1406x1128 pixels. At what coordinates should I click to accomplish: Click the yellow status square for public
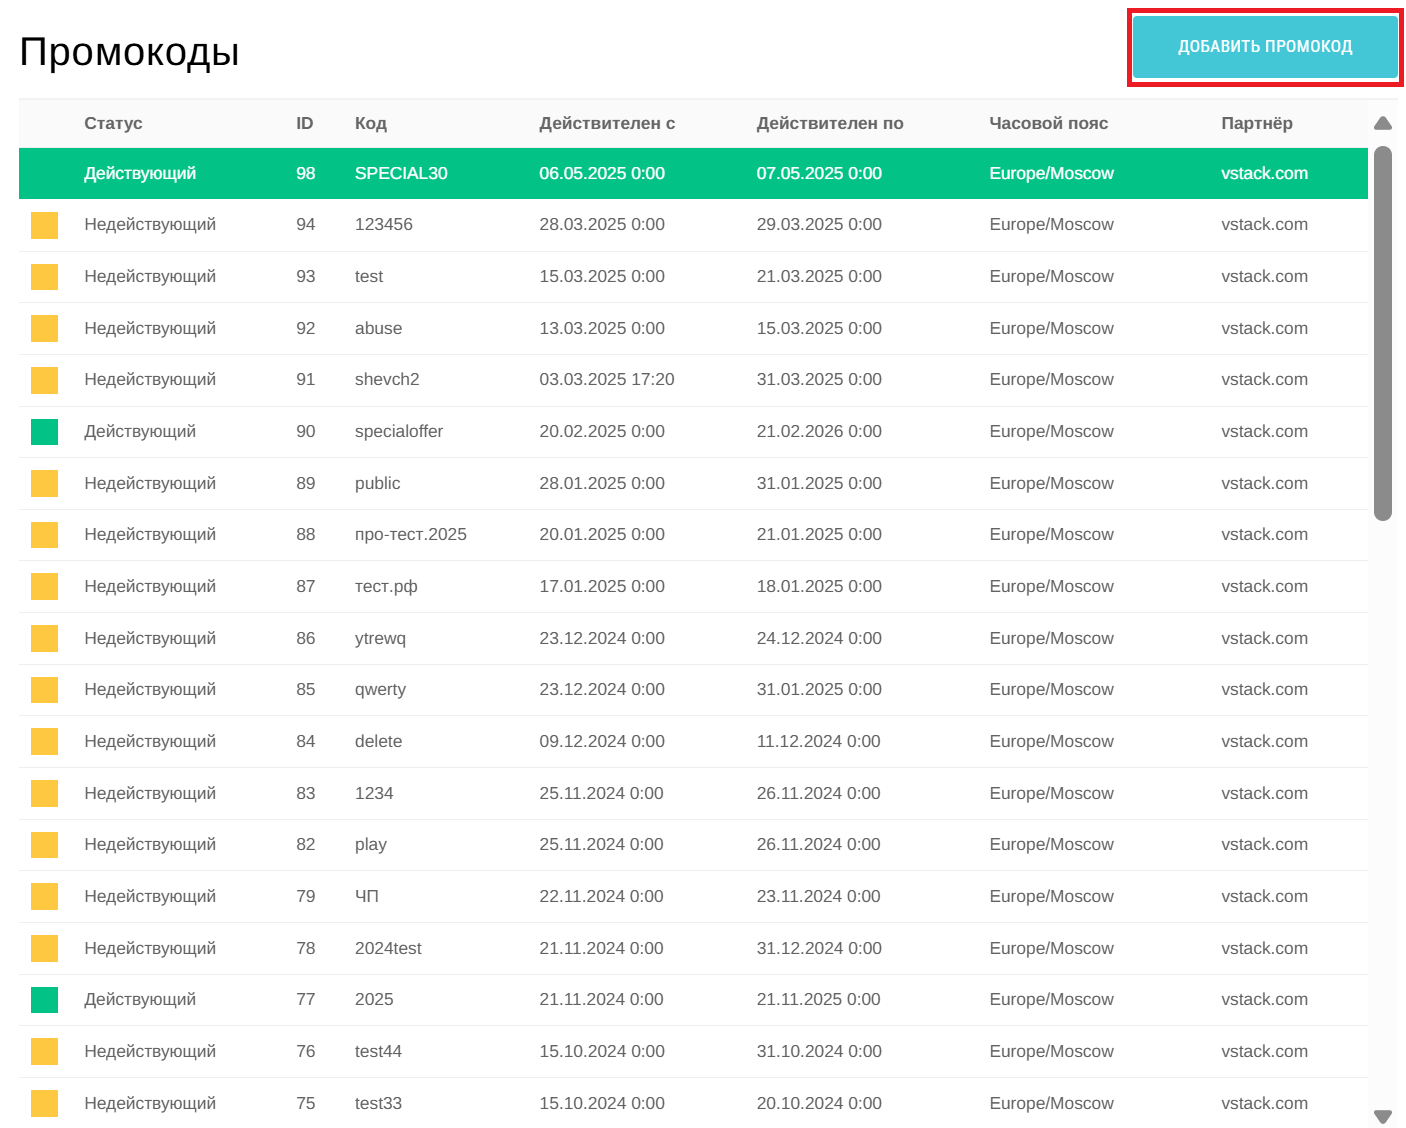pyautogui.click(x=44, y=483)
